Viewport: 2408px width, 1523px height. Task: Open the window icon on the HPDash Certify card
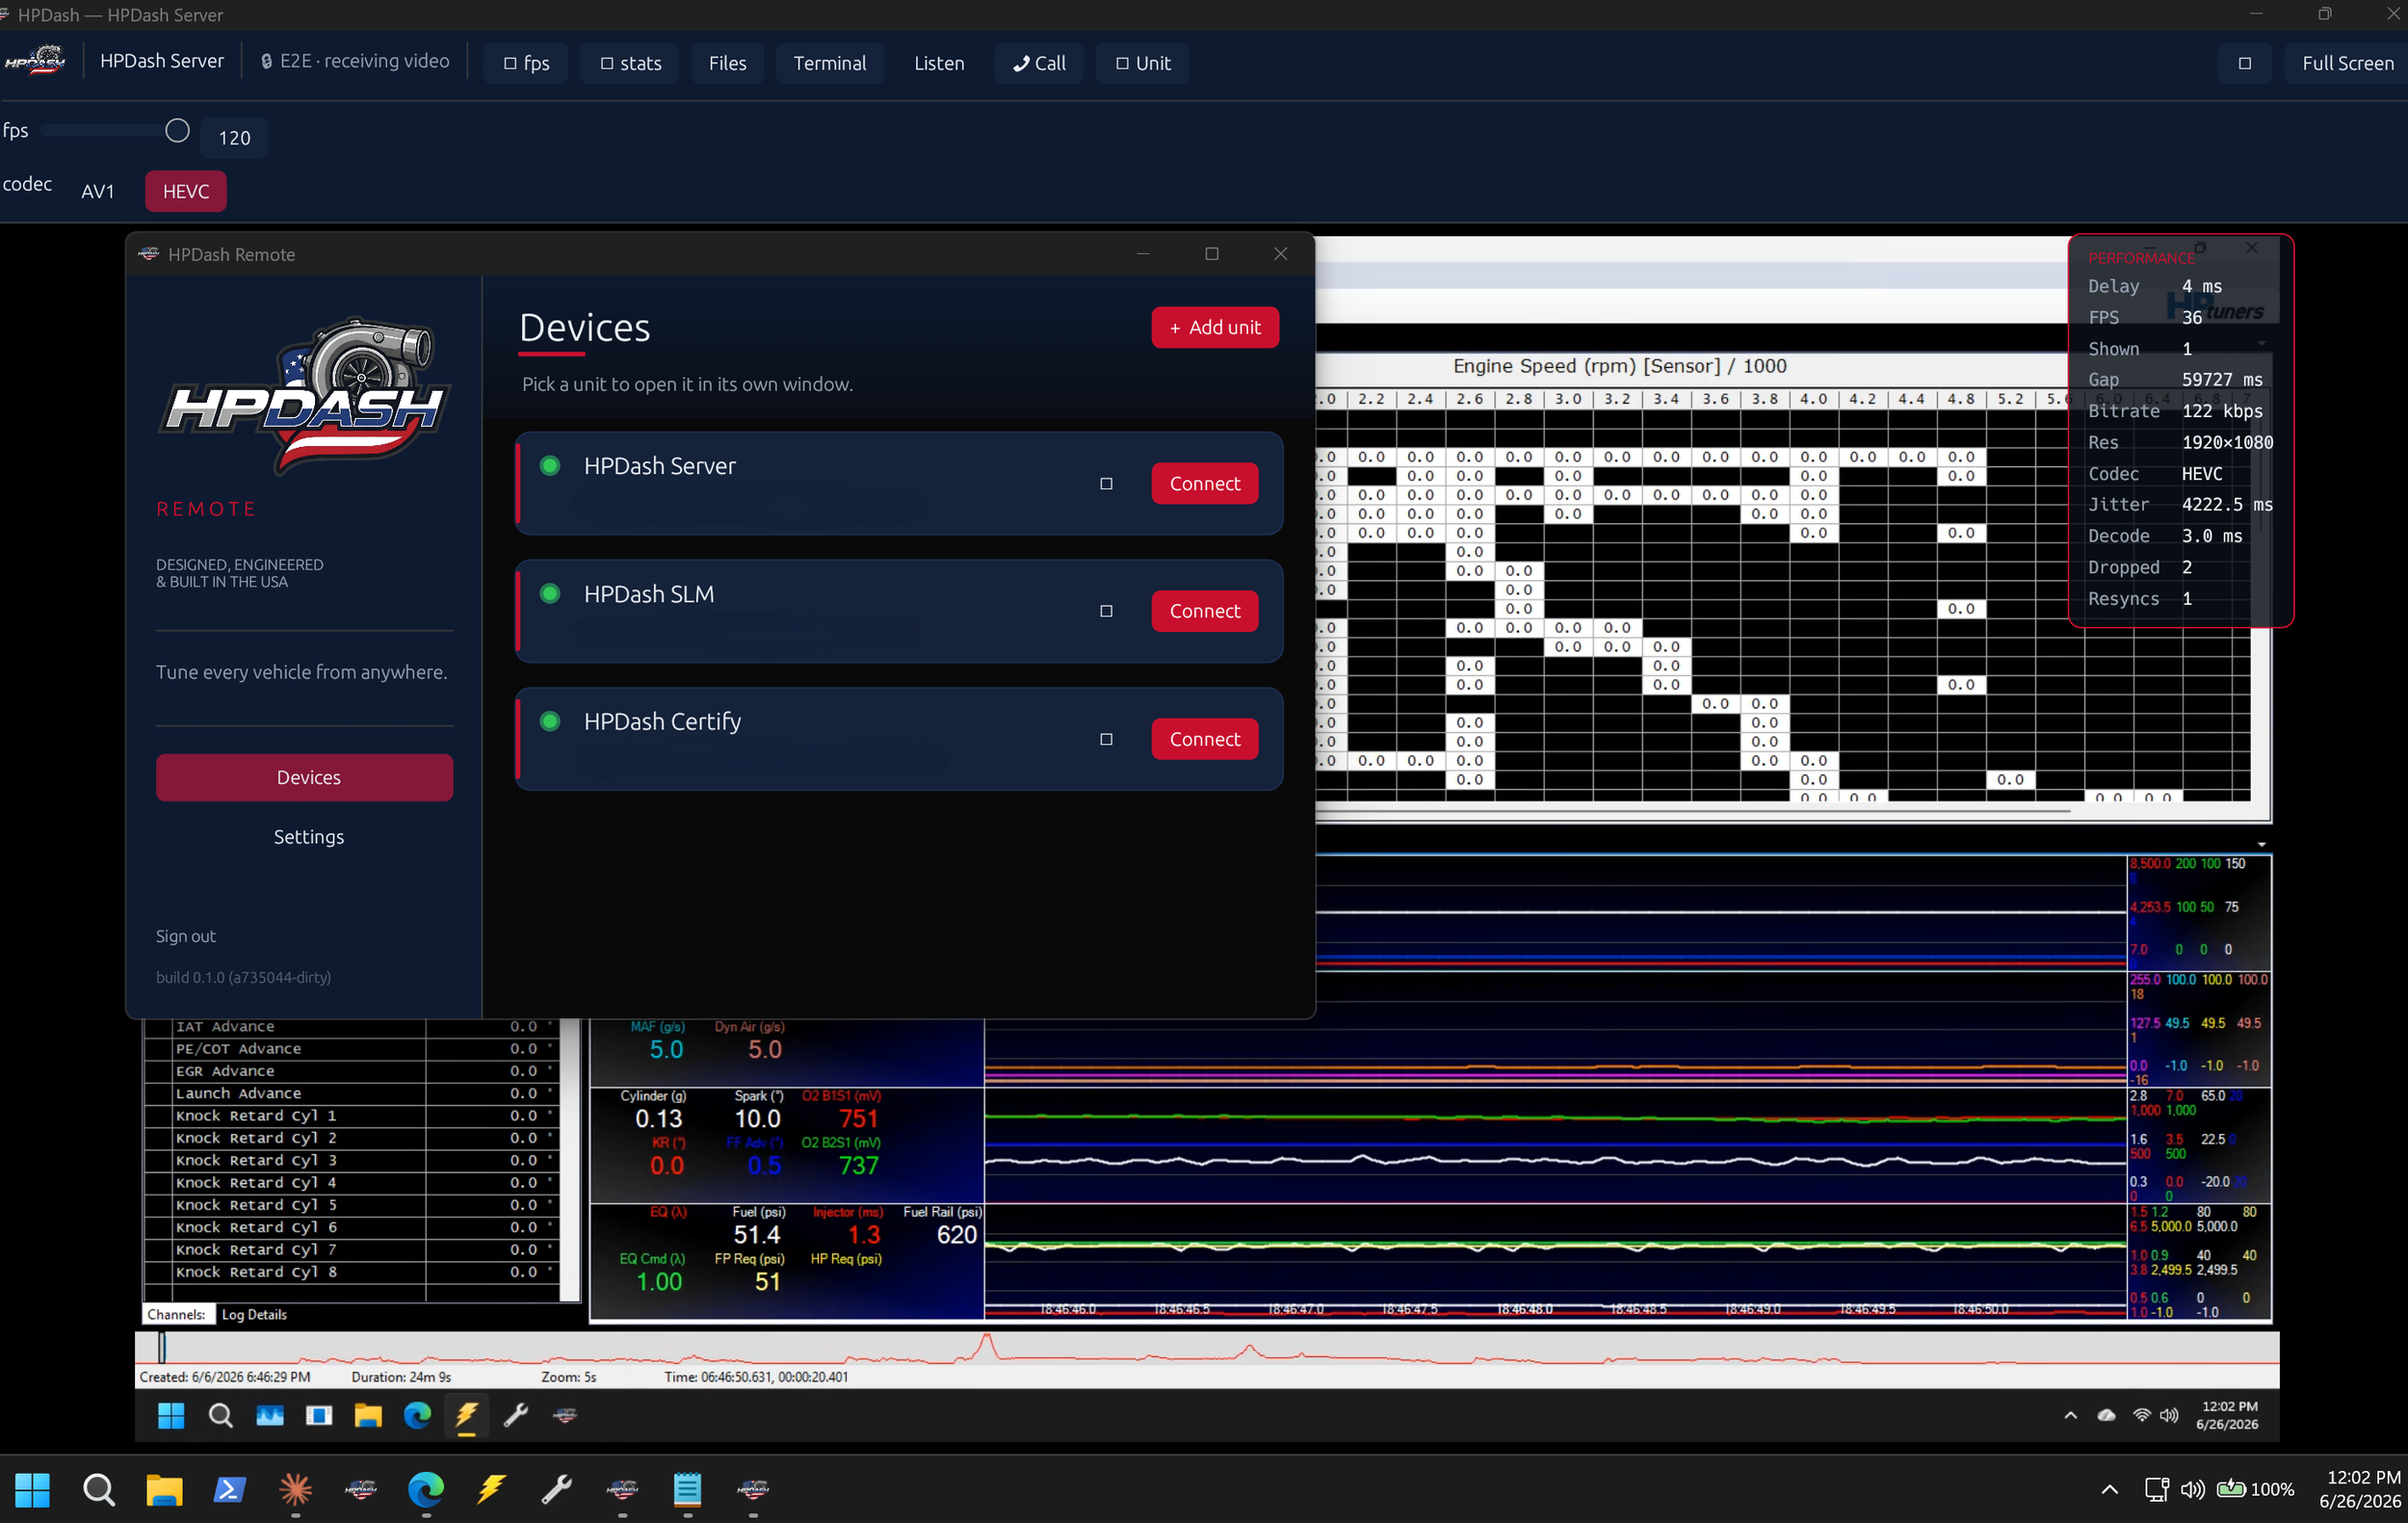tap(1106, 739)
